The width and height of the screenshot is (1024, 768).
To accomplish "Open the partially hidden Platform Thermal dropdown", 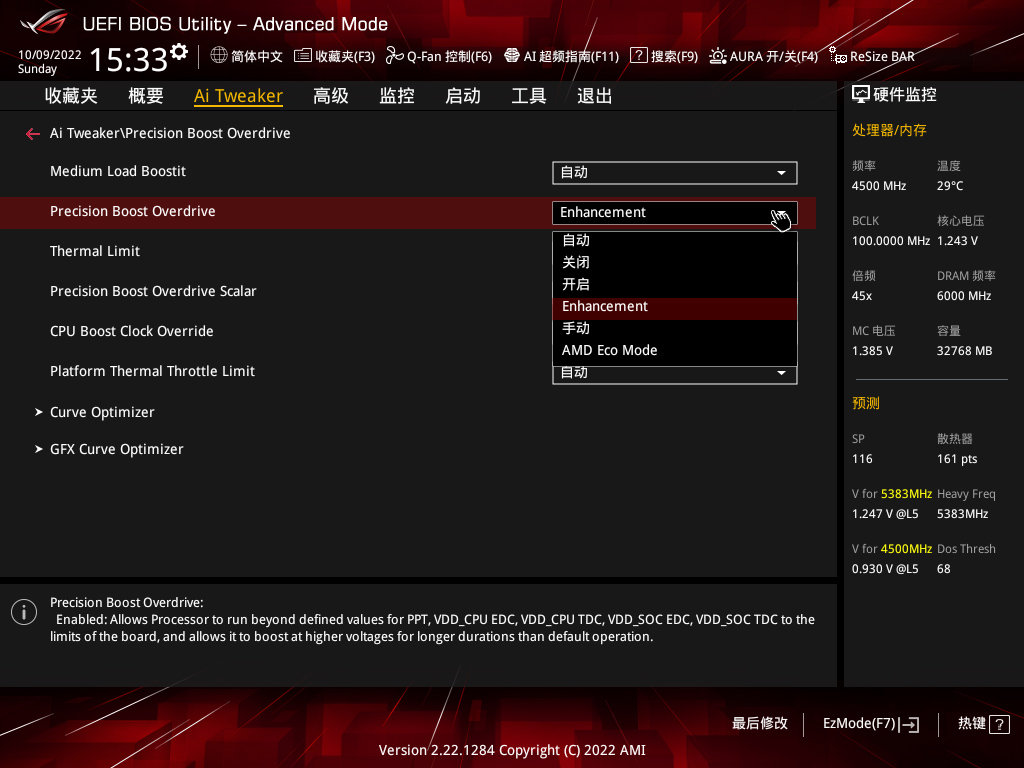I will (x=675, y=375).
